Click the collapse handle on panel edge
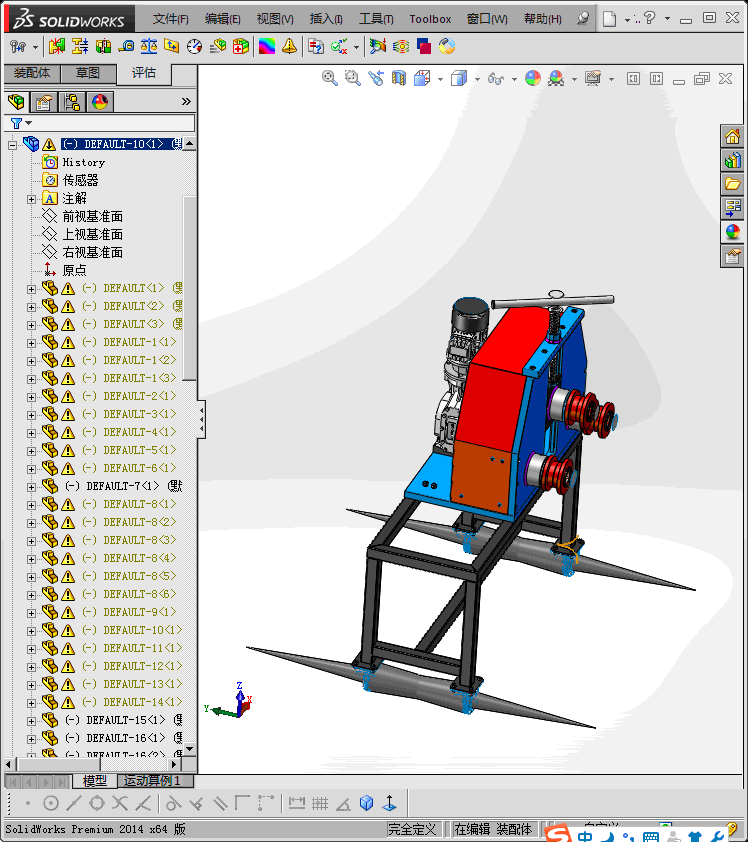748x842 pixels. [x=201, y=419]
